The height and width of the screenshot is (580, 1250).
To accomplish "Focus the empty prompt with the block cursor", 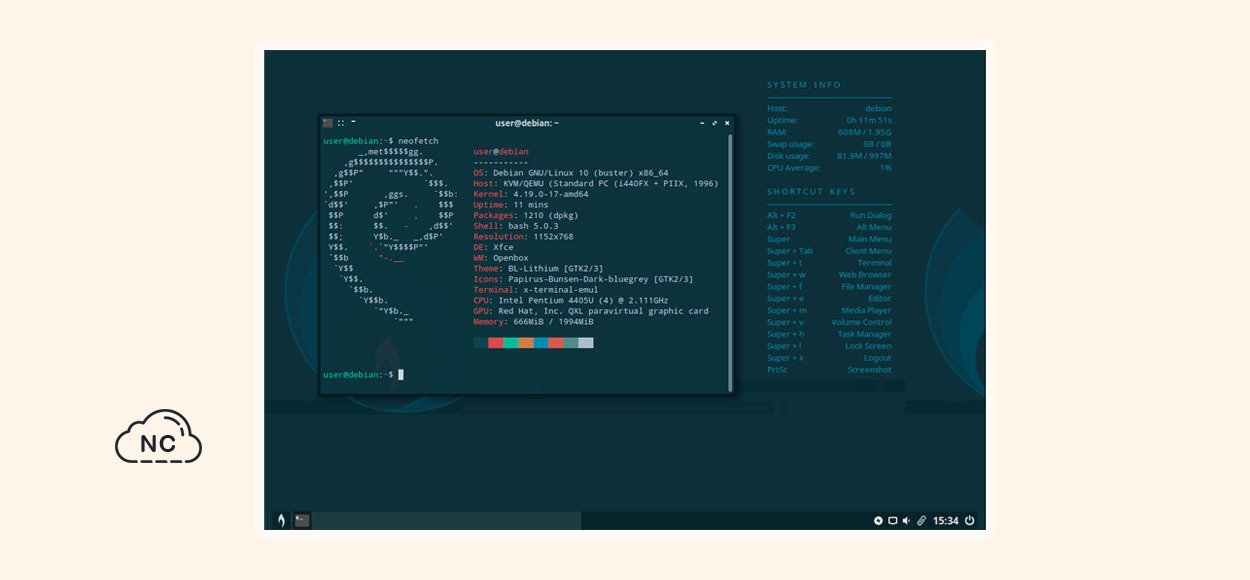I will point(363,374).
